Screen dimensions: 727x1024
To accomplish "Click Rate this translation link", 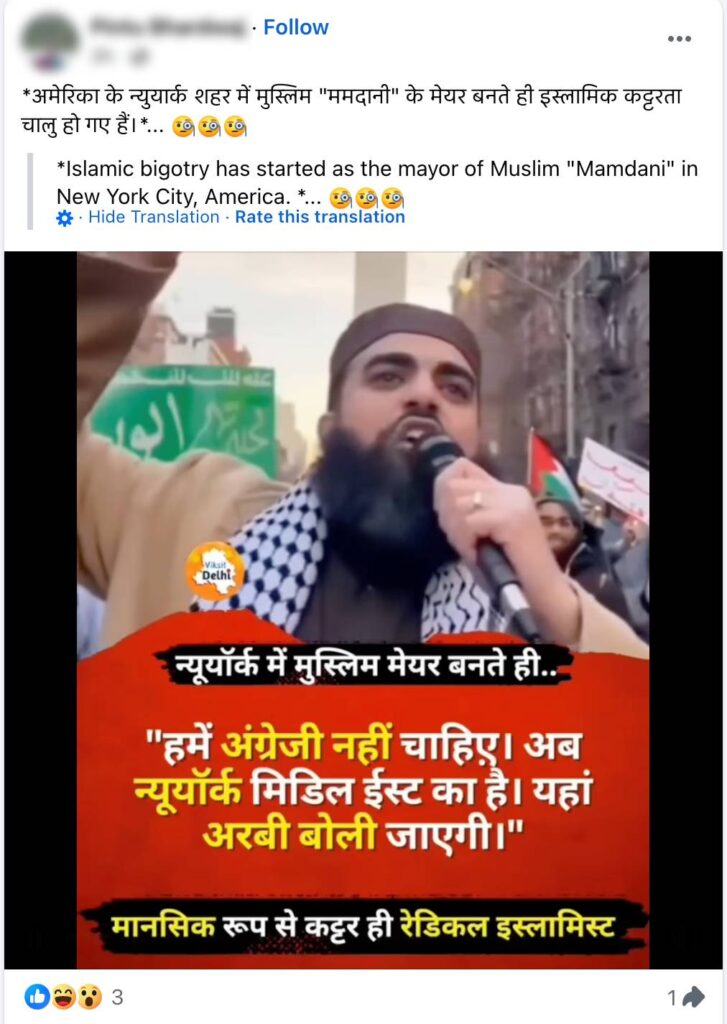I will pyautogui.click(x=320, y=217).
